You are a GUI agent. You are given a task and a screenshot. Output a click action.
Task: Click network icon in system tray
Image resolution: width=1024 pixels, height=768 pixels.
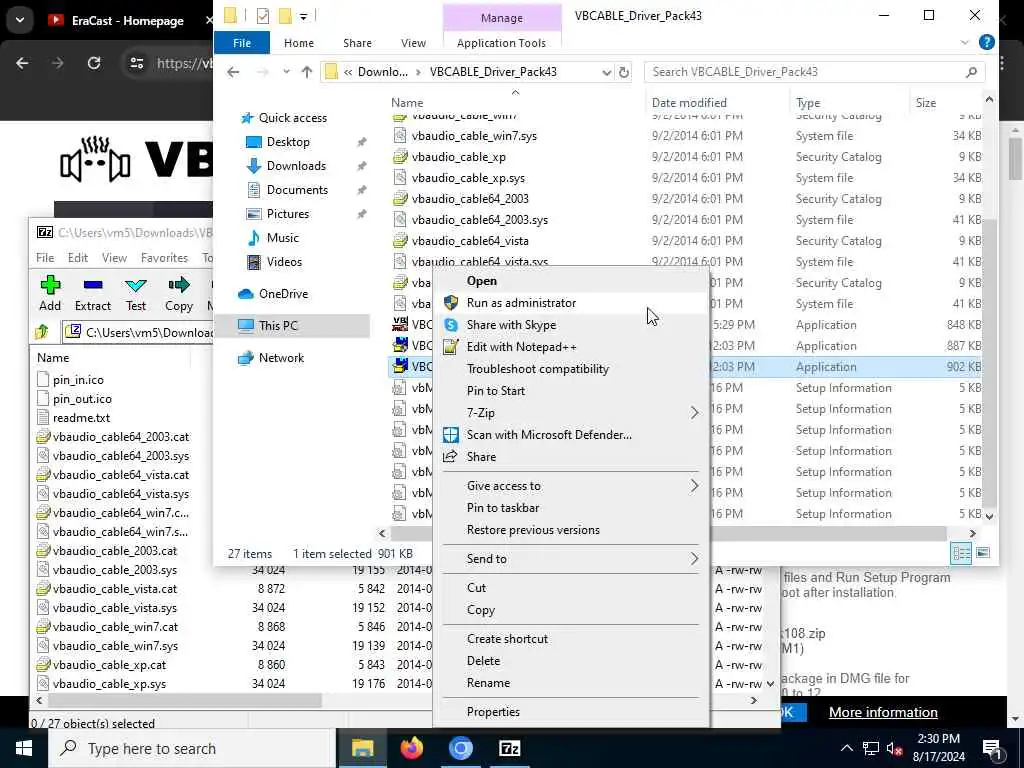pos(871,748)
